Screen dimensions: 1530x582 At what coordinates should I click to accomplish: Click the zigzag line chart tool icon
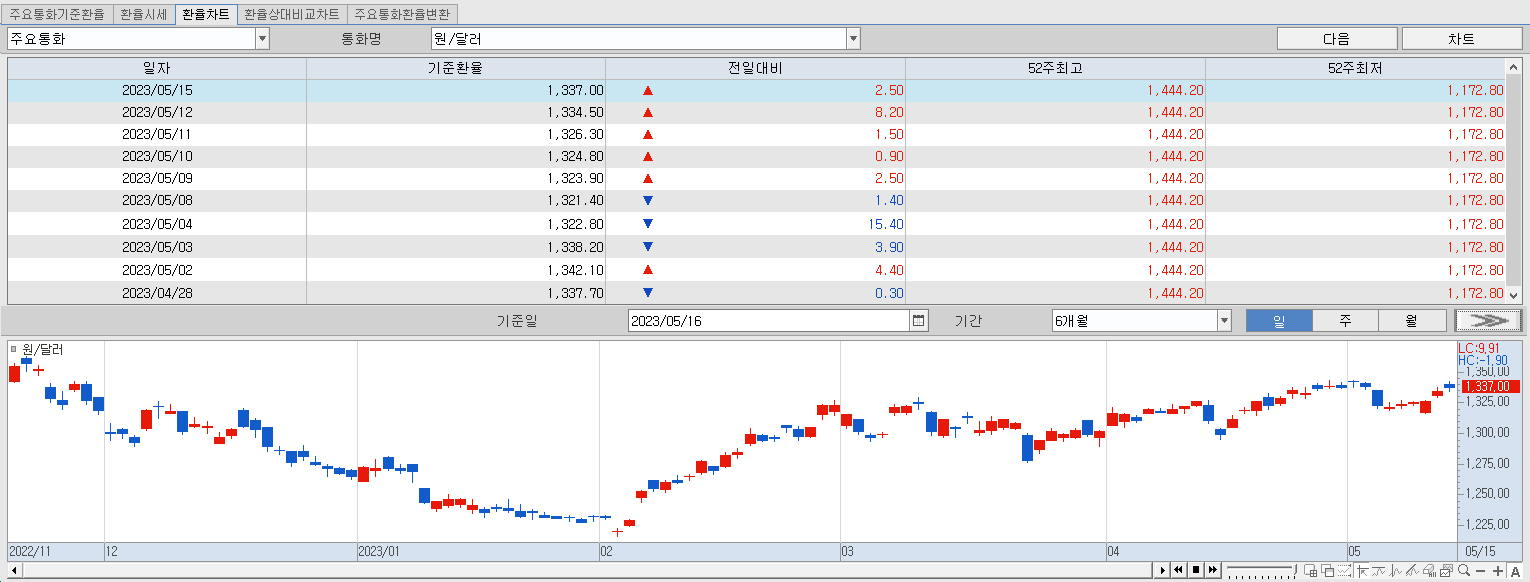1395,570
